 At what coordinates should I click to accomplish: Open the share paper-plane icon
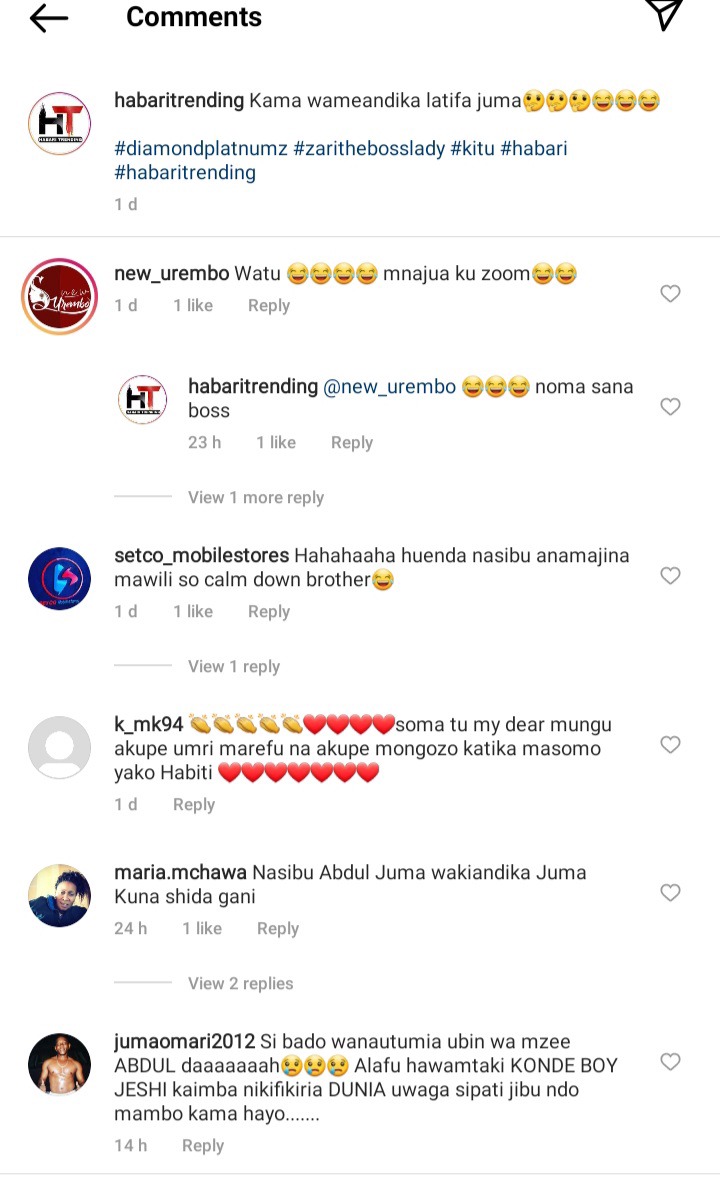[664, 14]
